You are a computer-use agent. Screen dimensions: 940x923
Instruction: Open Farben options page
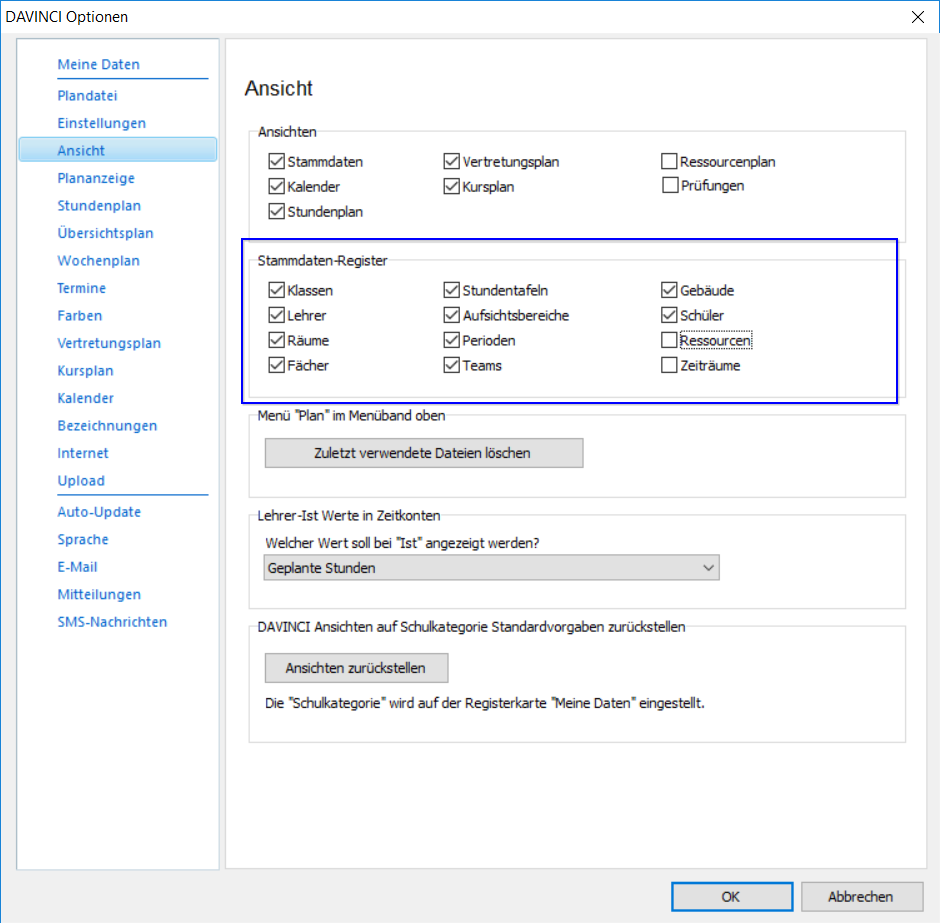coord(80,316)
